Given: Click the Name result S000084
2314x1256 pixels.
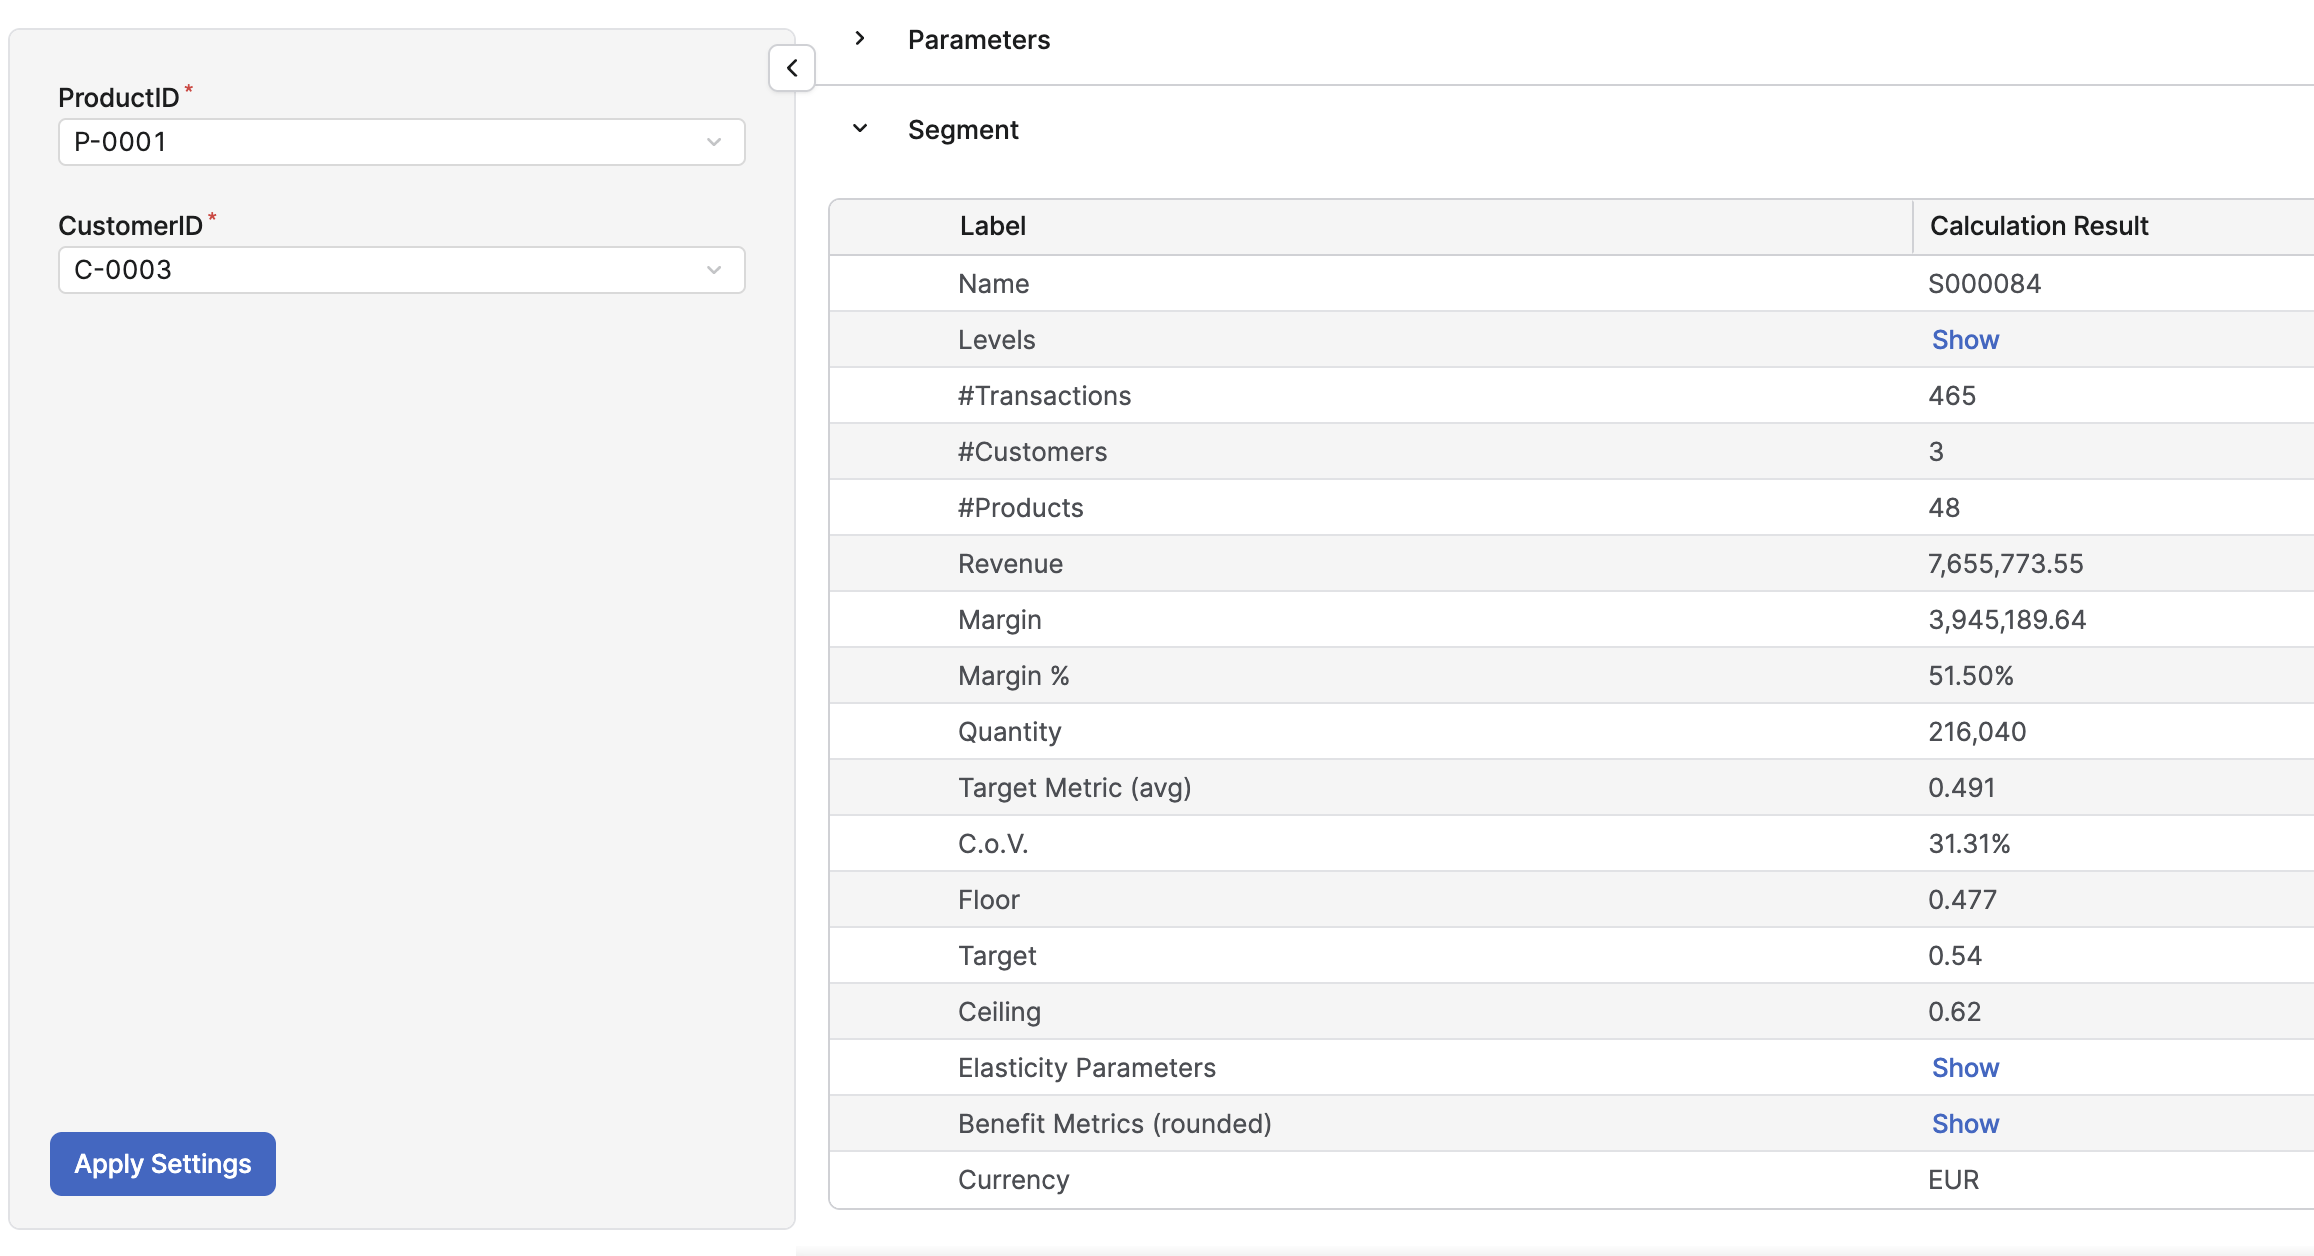Looking at the screenshot, I should 1984,283.
